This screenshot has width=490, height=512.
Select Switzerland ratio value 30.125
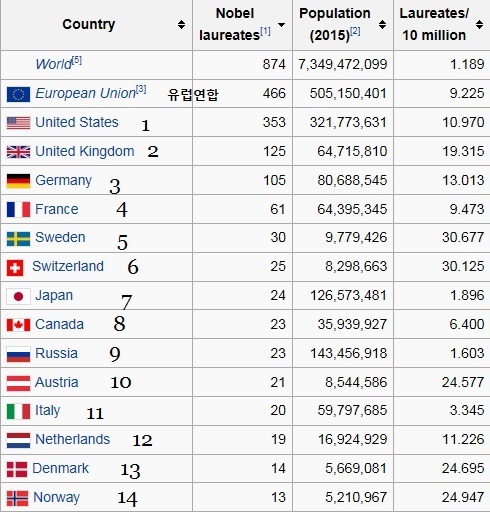tap(463, 266)
